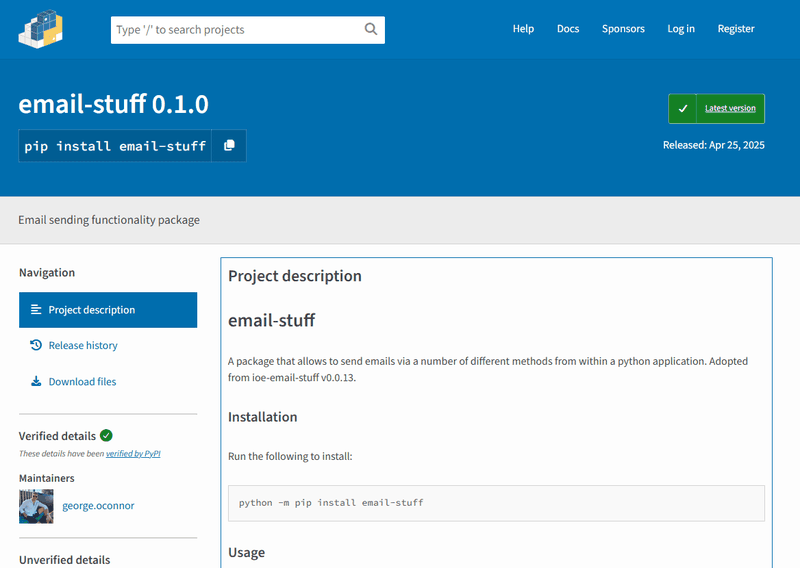Follow the verified by PyPI link

pyautogui.click(x=133, y=453)
